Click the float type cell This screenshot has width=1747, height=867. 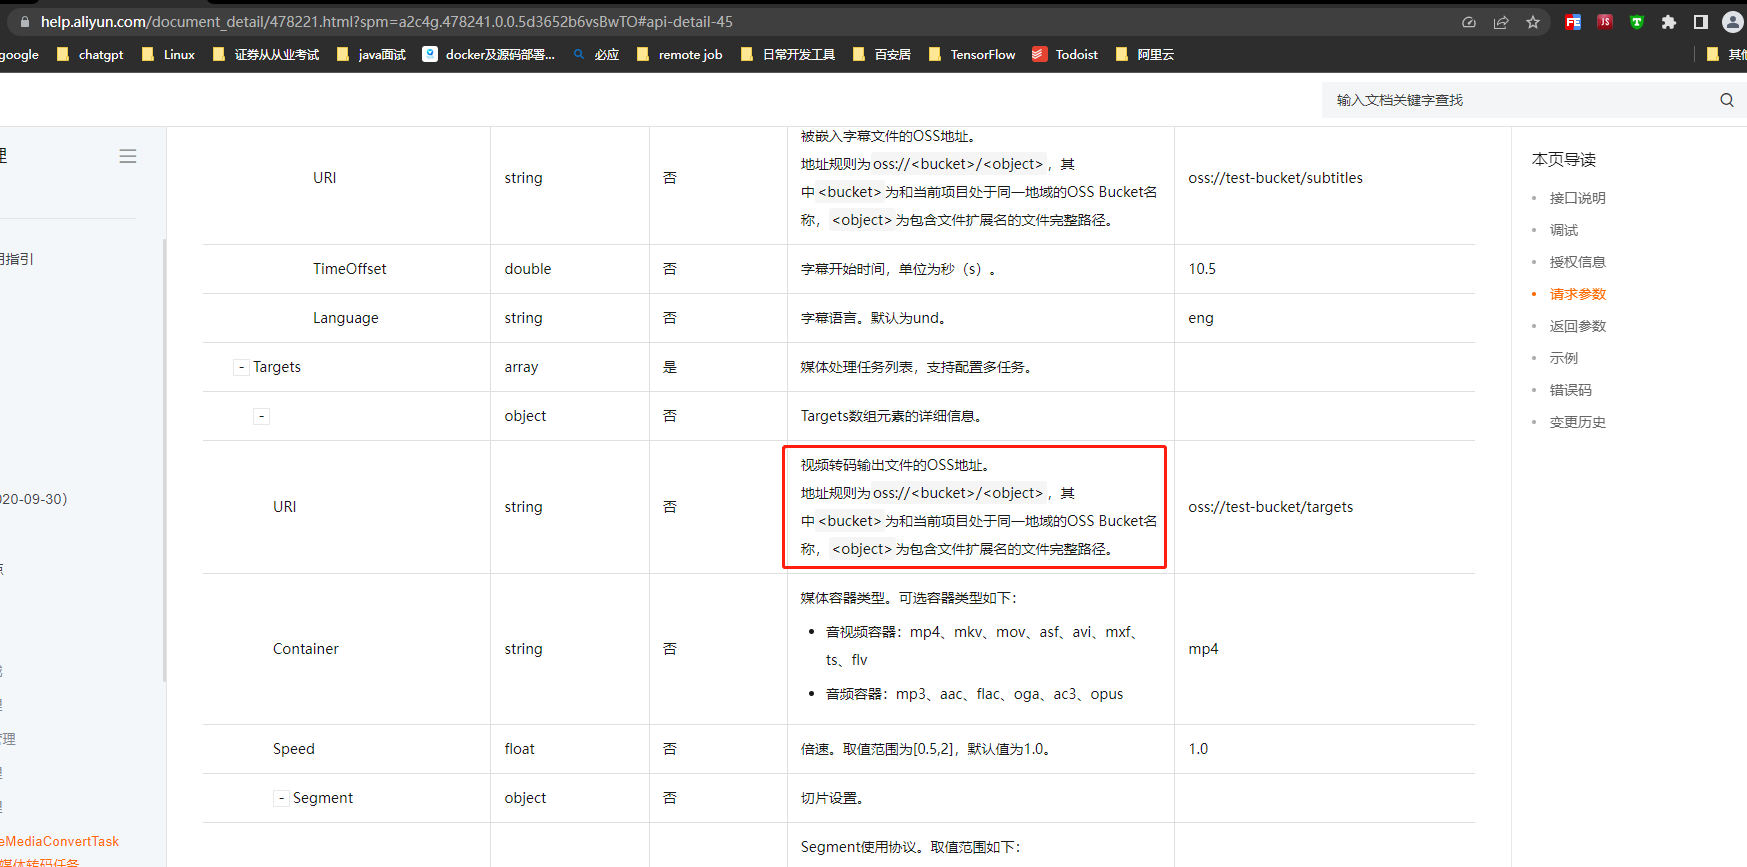(519, 749)
